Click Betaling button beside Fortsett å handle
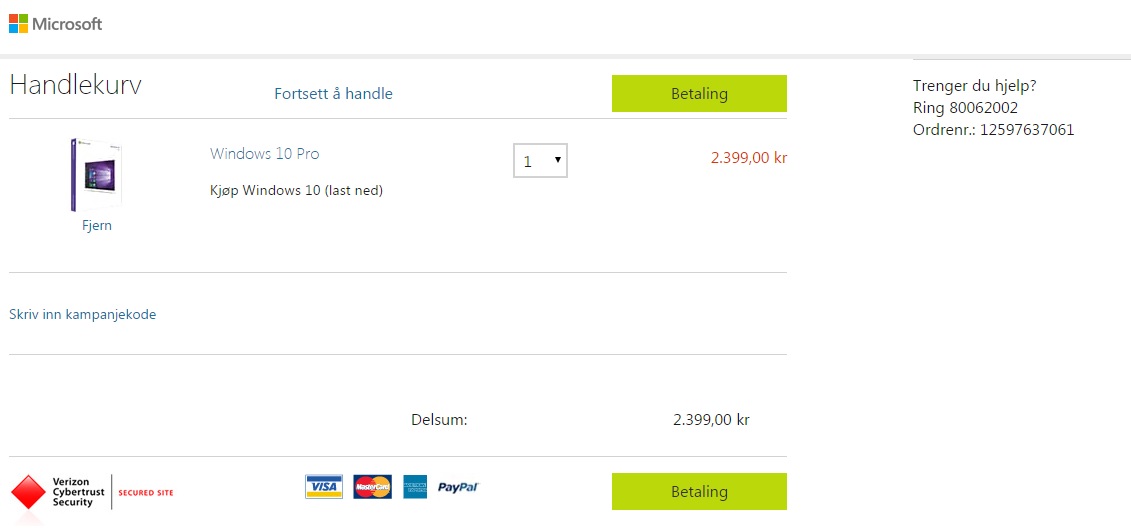The image size is (1131, 530). [x=699, y=94]
